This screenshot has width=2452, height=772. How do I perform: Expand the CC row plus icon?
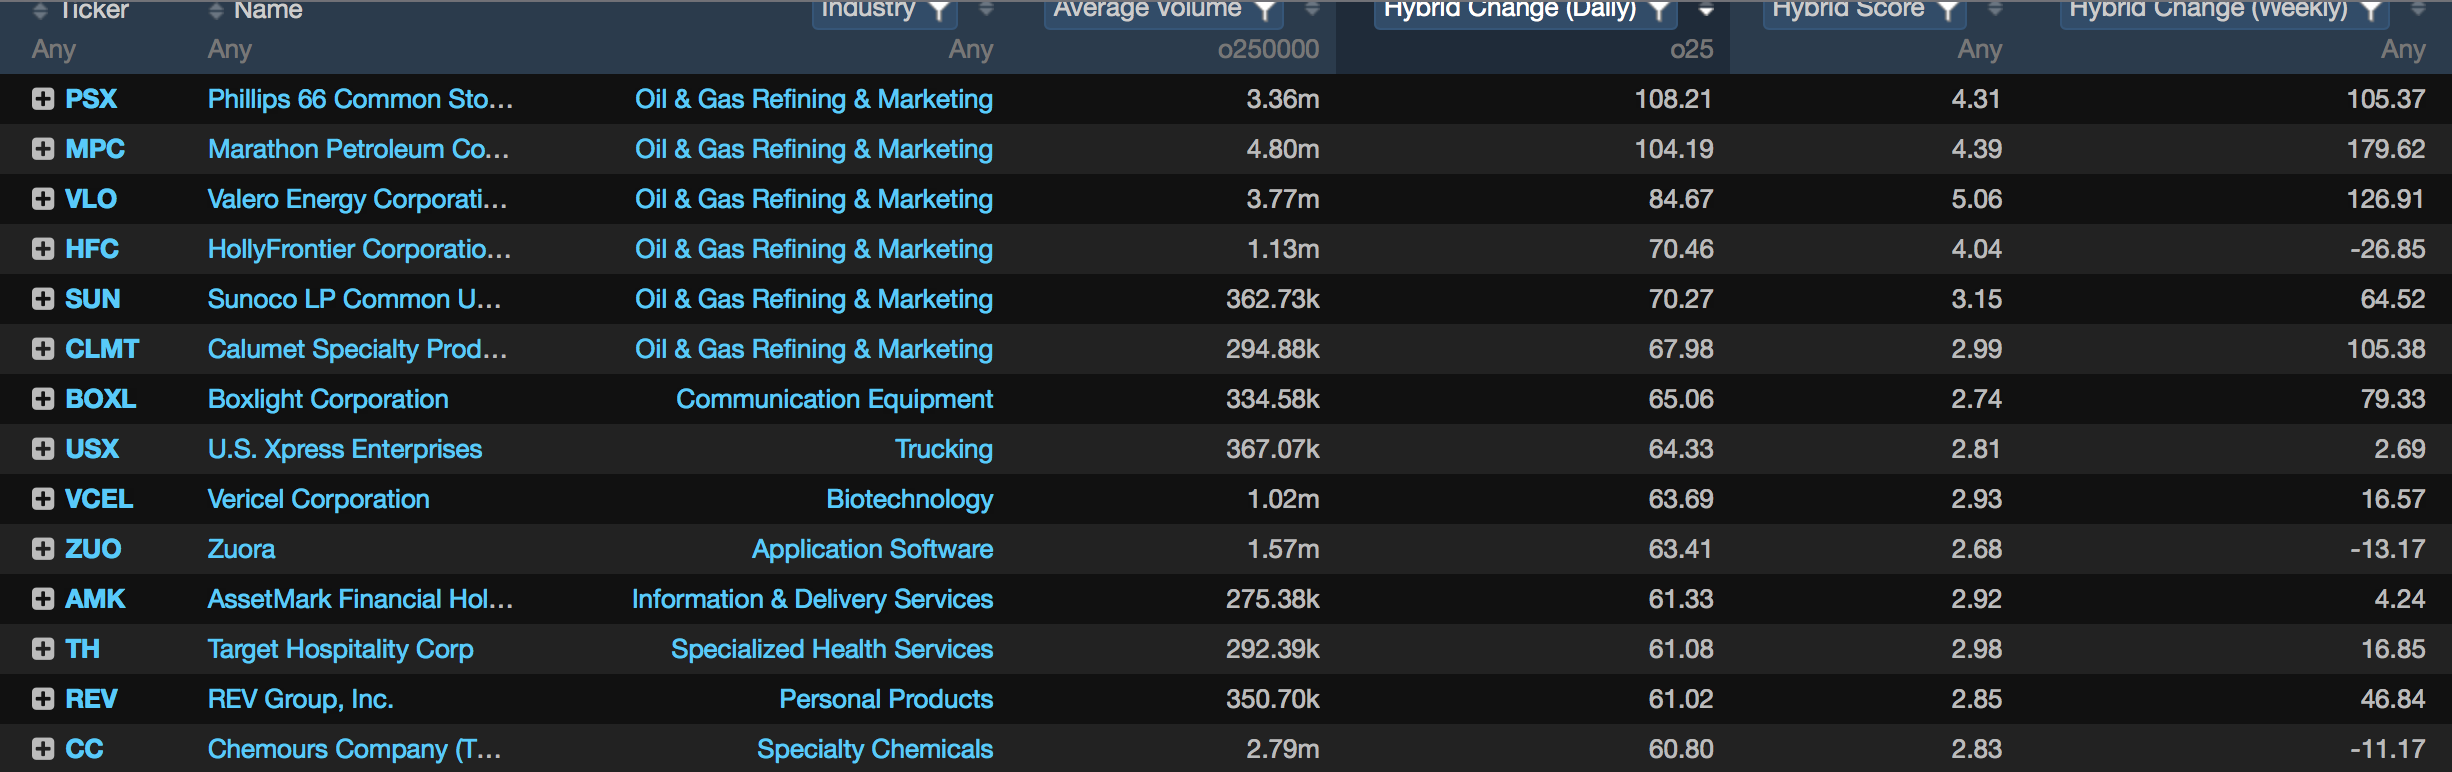tap(42, 749)
